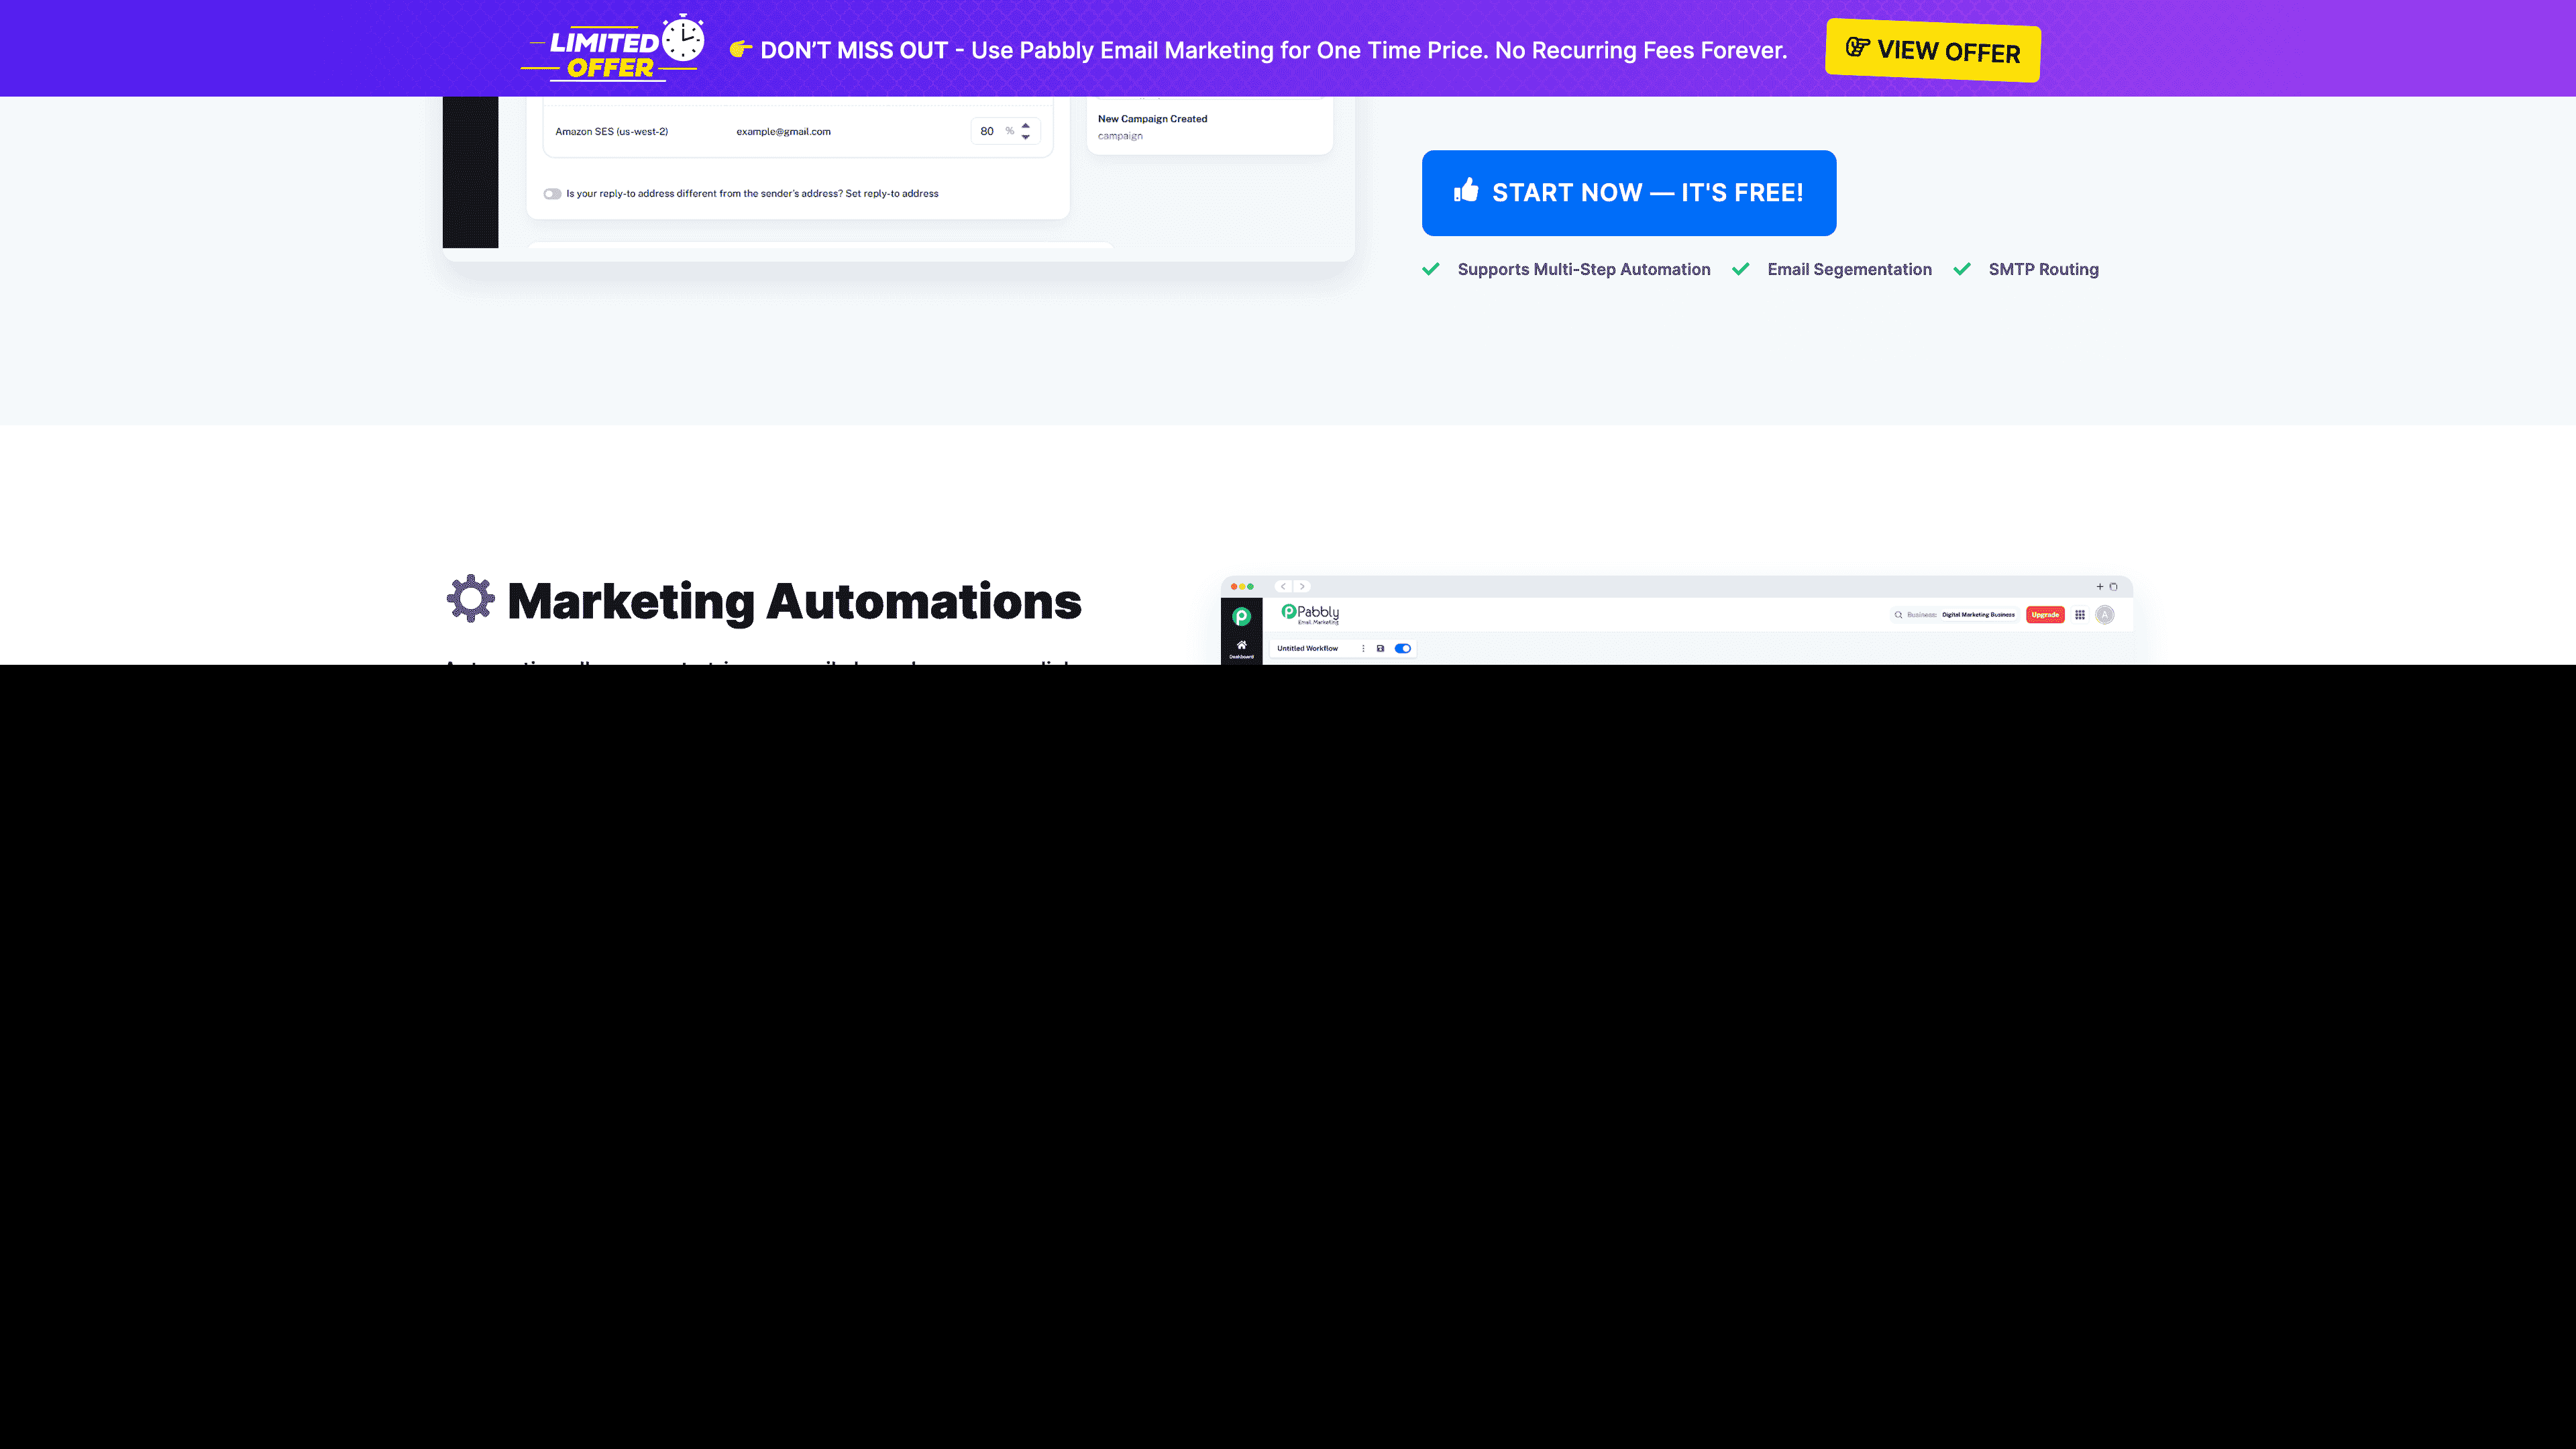Screen dimensions: 2576x1449
Task: Open the Digital Marketing Business selector
Action: pyautogui.click(x=1978, y=615)
